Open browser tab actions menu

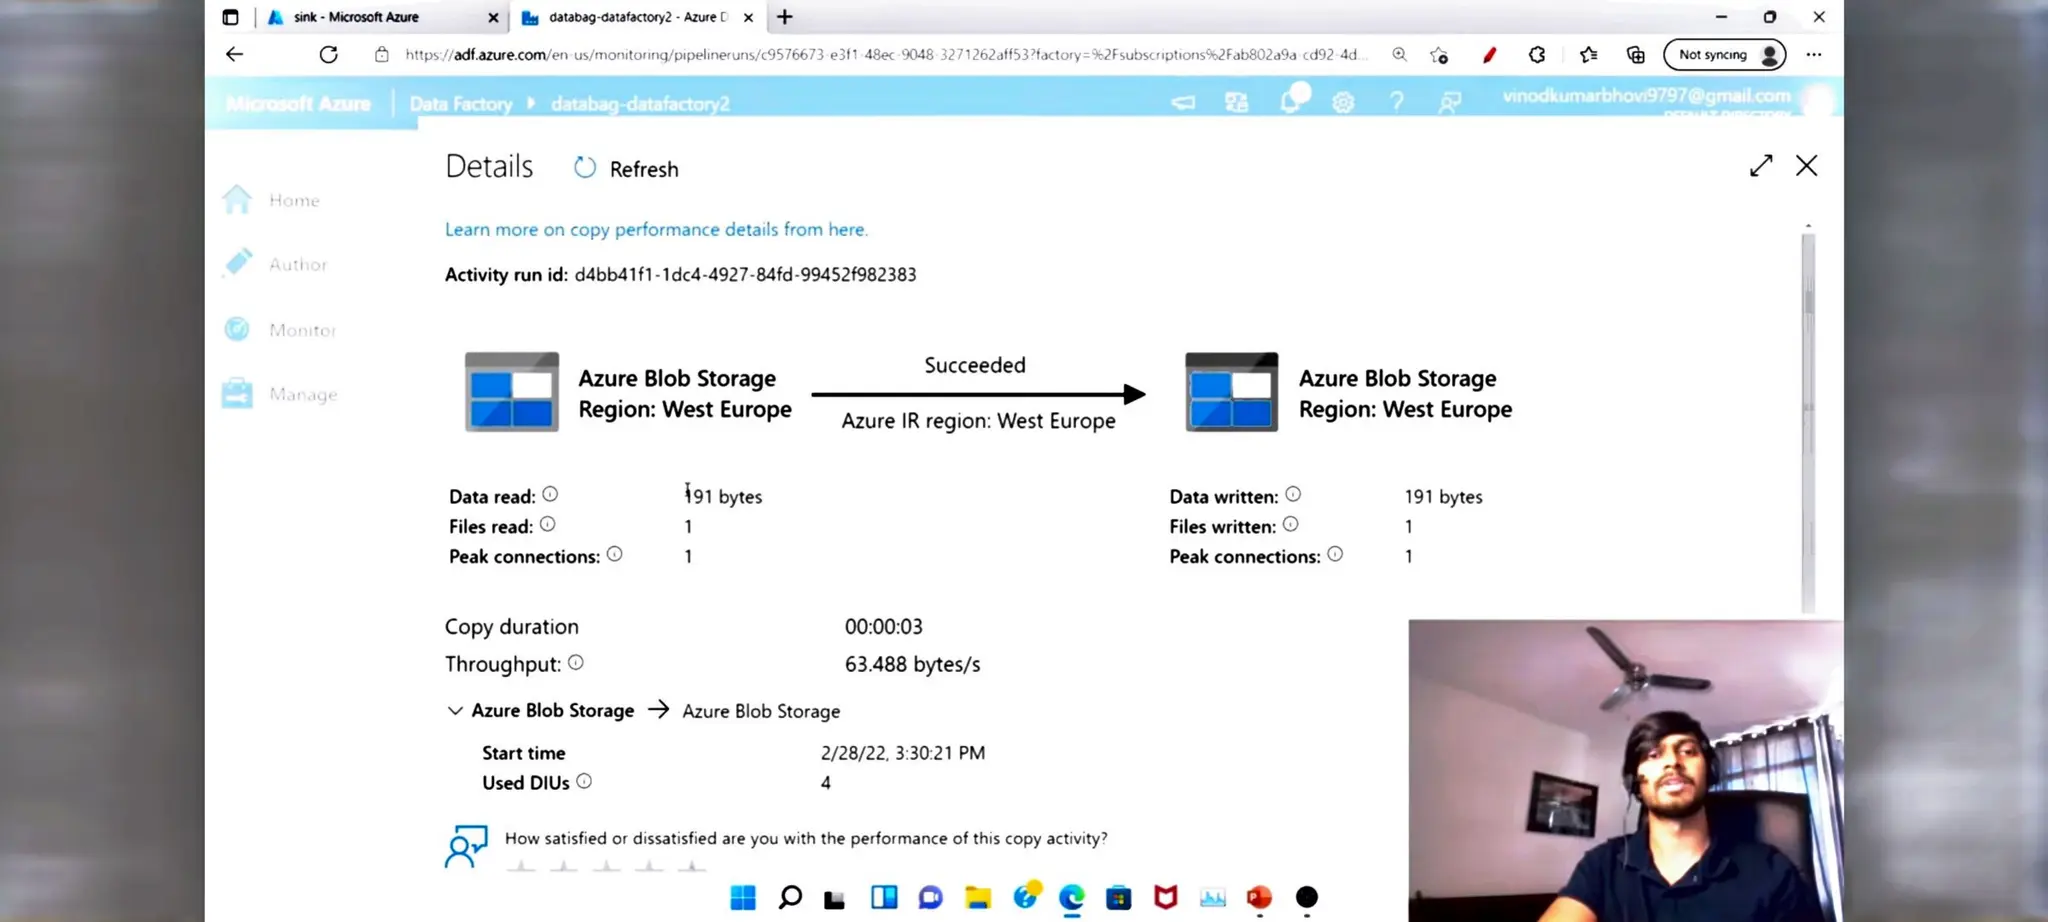coord(230,17)
